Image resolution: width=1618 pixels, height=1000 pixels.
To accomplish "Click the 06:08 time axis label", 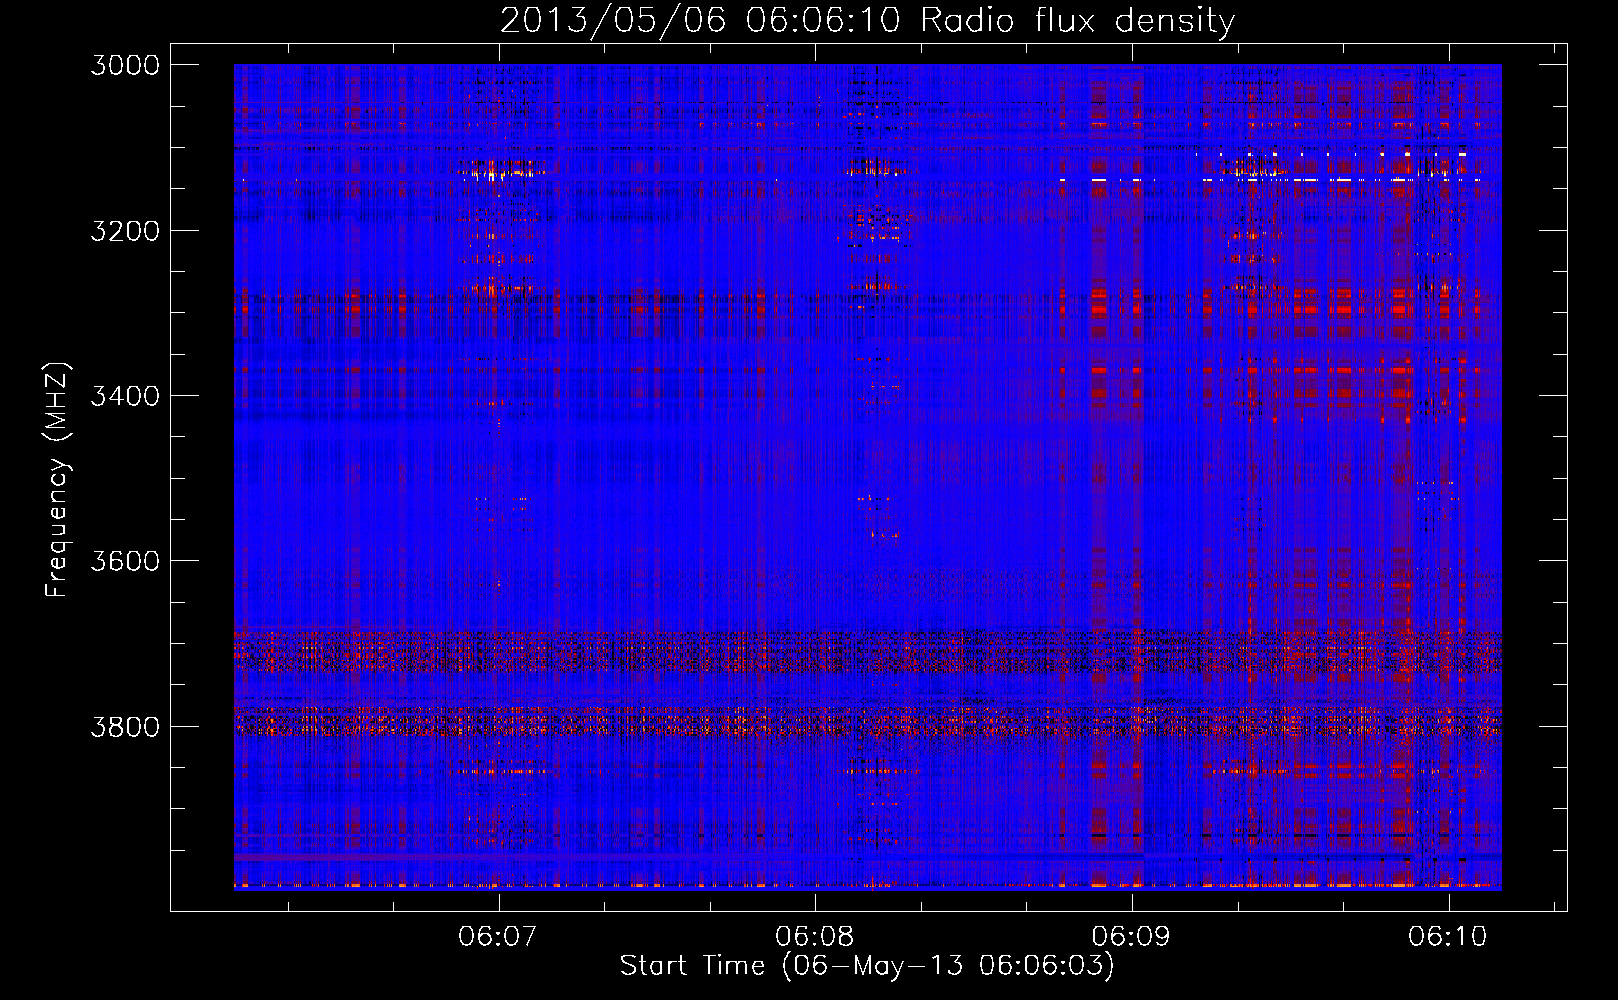I will [x=814, y=937].
